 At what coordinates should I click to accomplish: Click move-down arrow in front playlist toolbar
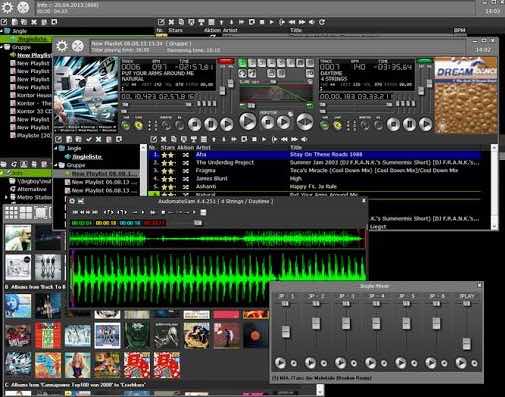pyautogui.click(x=224, y=139)
